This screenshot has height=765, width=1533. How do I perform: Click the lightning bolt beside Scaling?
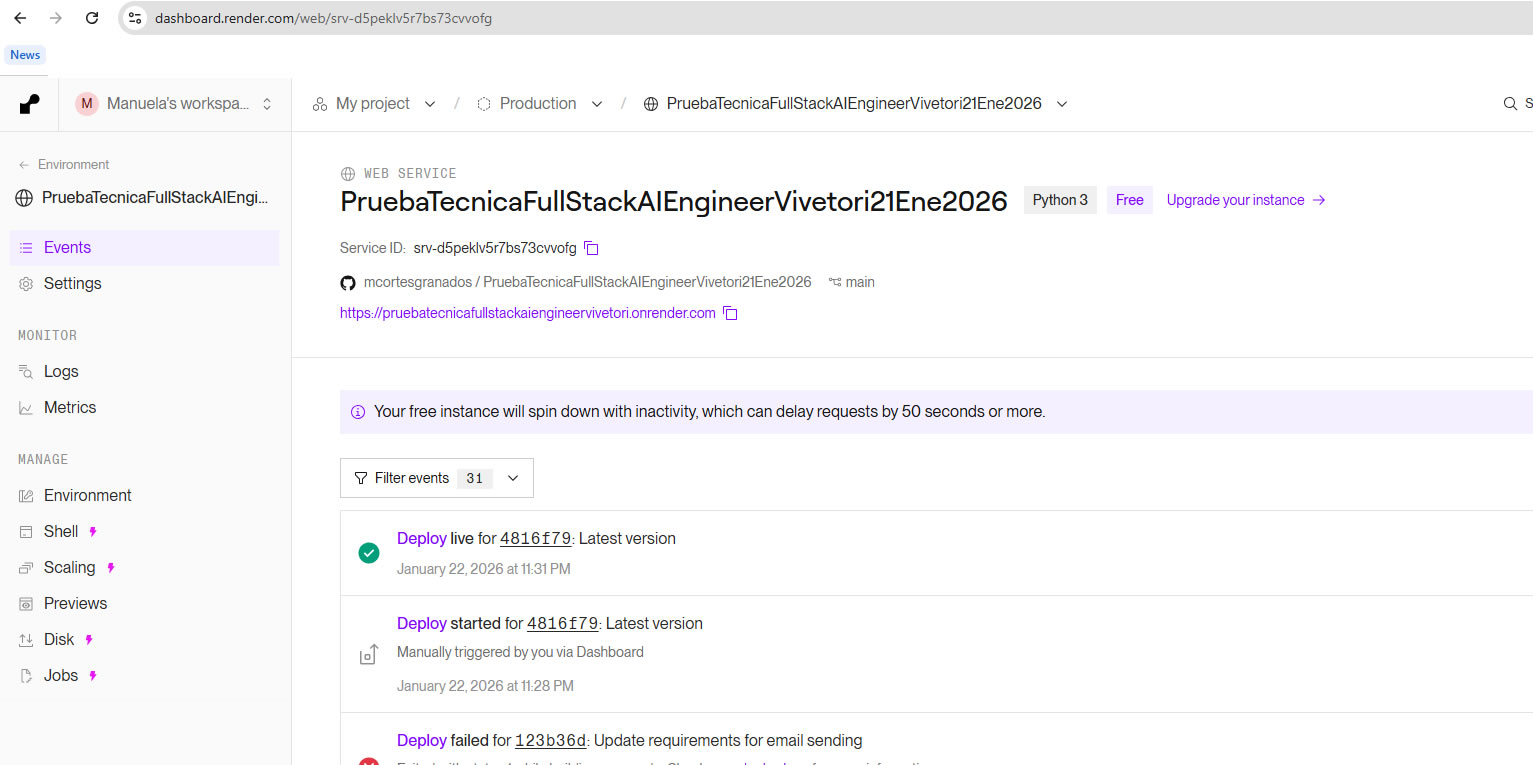point(111,568)
